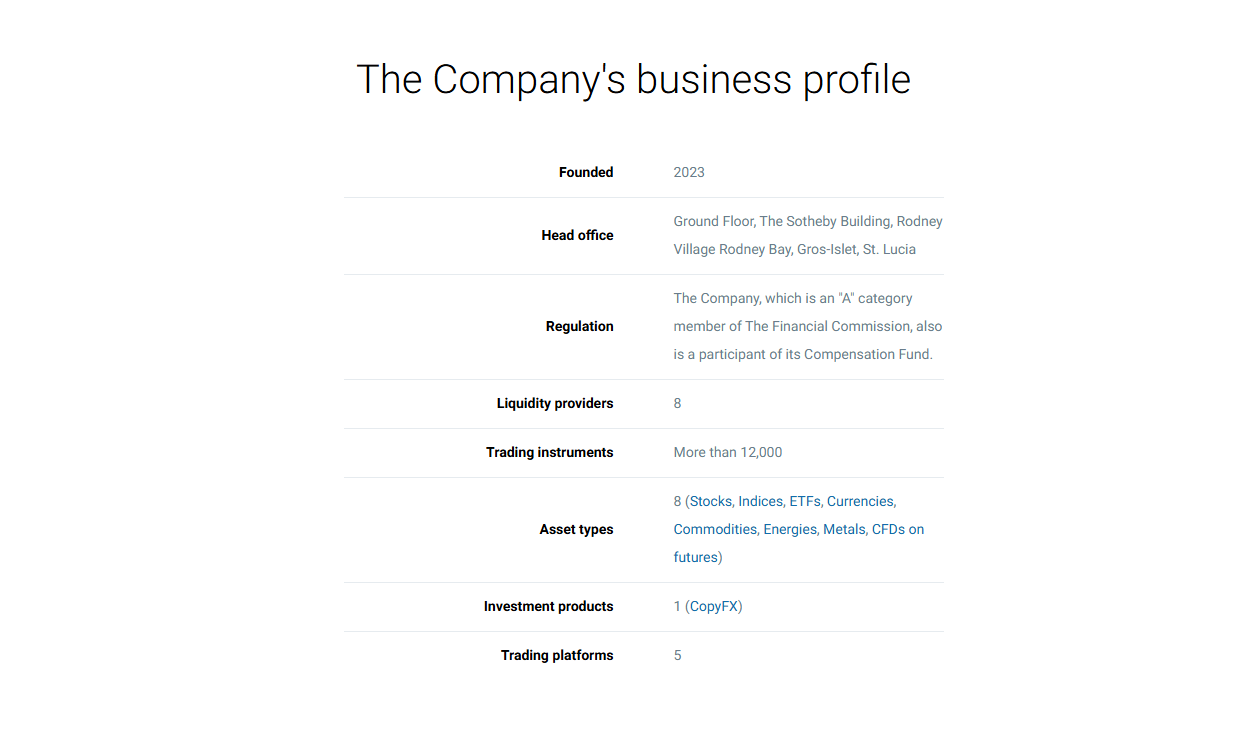Click the Liquidity providers label
The height and width of the screenshot is (733, 1257).
(x=555, y=403)
